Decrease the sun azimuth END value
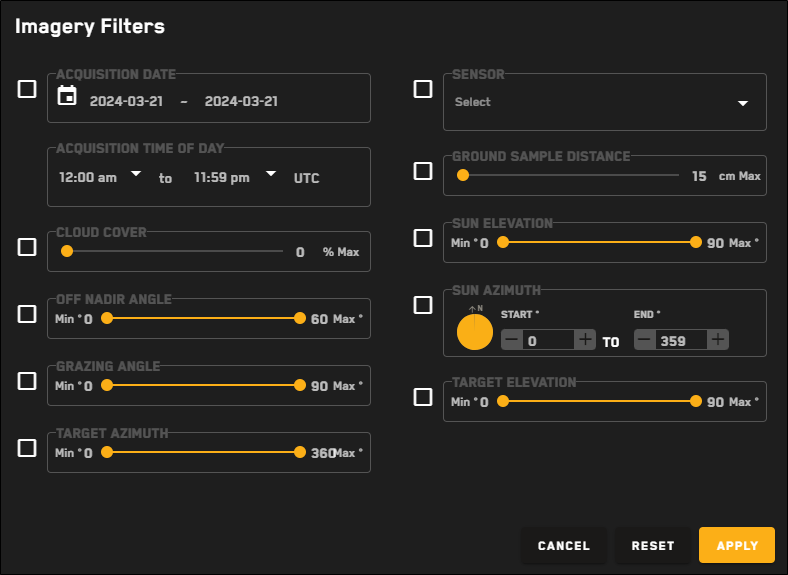Screen dimensions: 788x575 pos(644,340)
